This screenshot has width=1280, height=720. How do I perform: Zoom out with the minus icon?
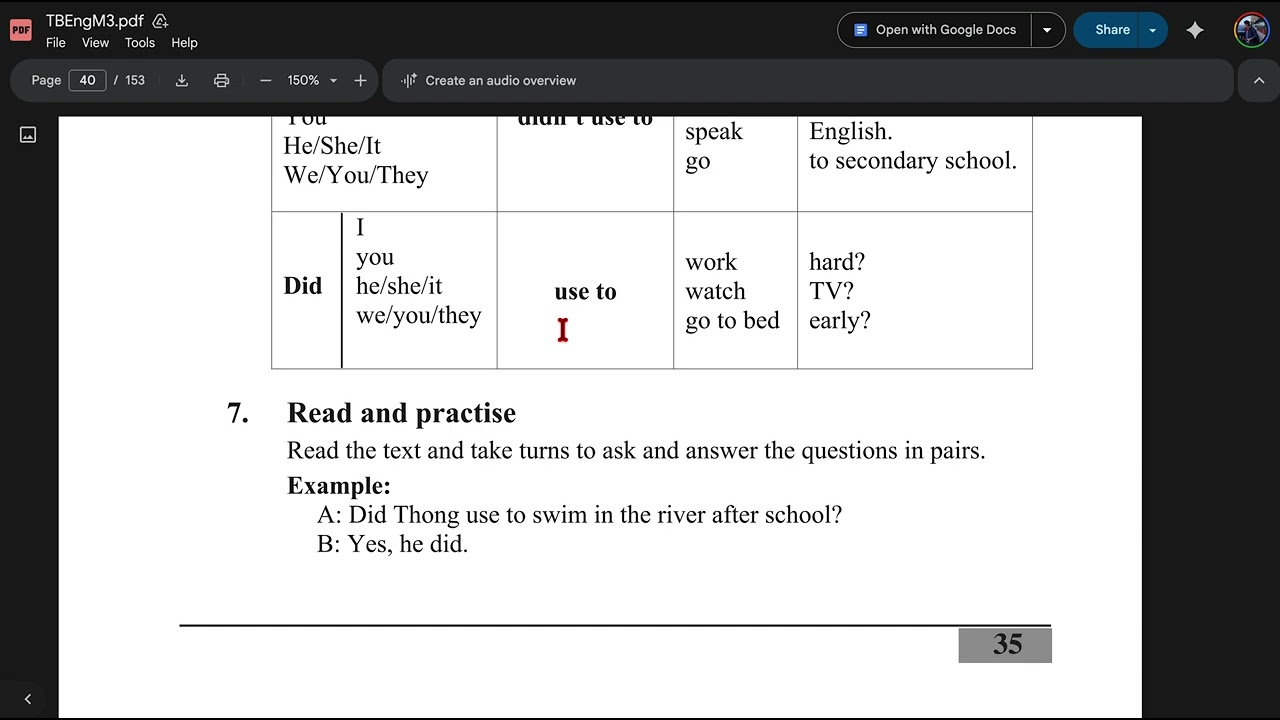click(x=265, y=81)
